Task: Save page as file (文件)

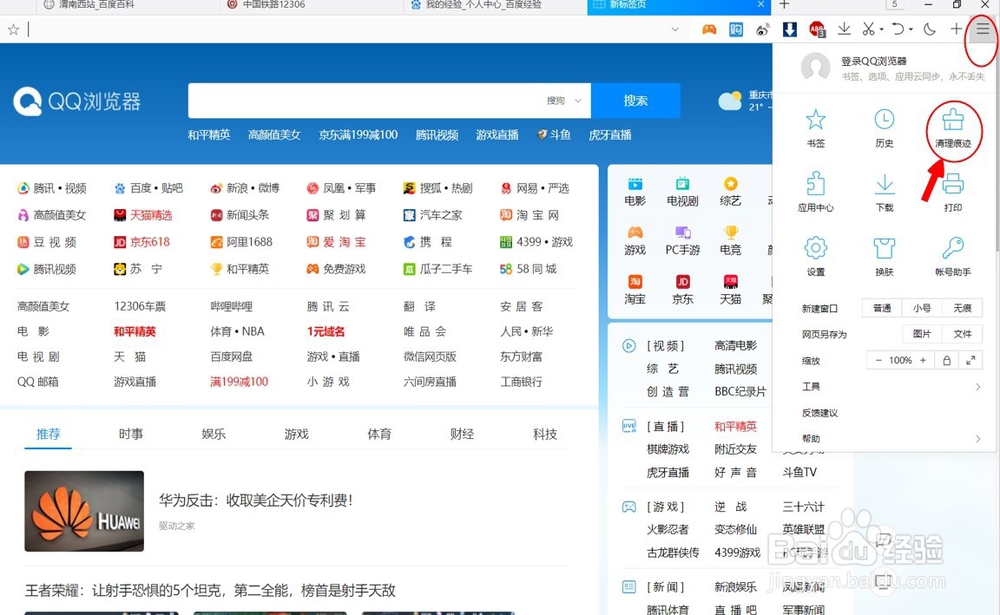Action: [962, 334]
